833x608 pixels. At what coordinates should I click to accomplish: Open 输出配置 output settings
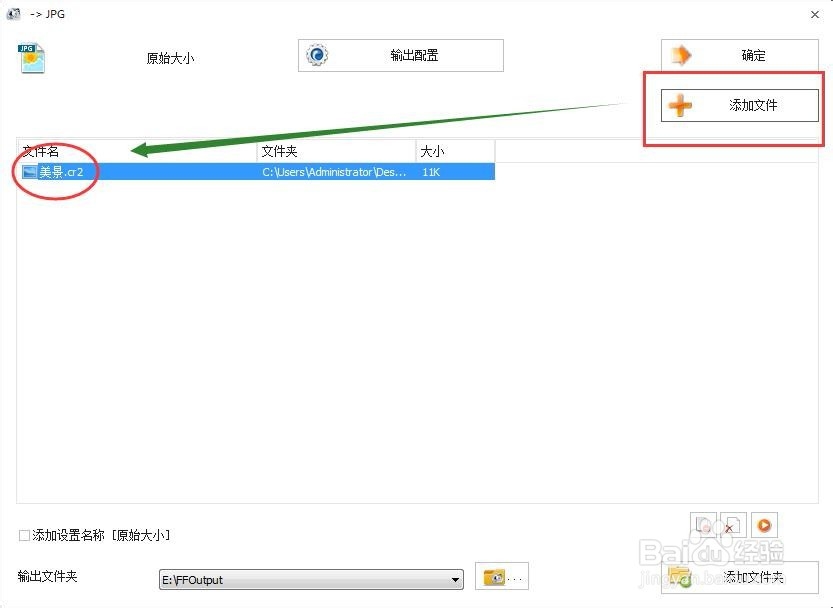click(401, 55)
